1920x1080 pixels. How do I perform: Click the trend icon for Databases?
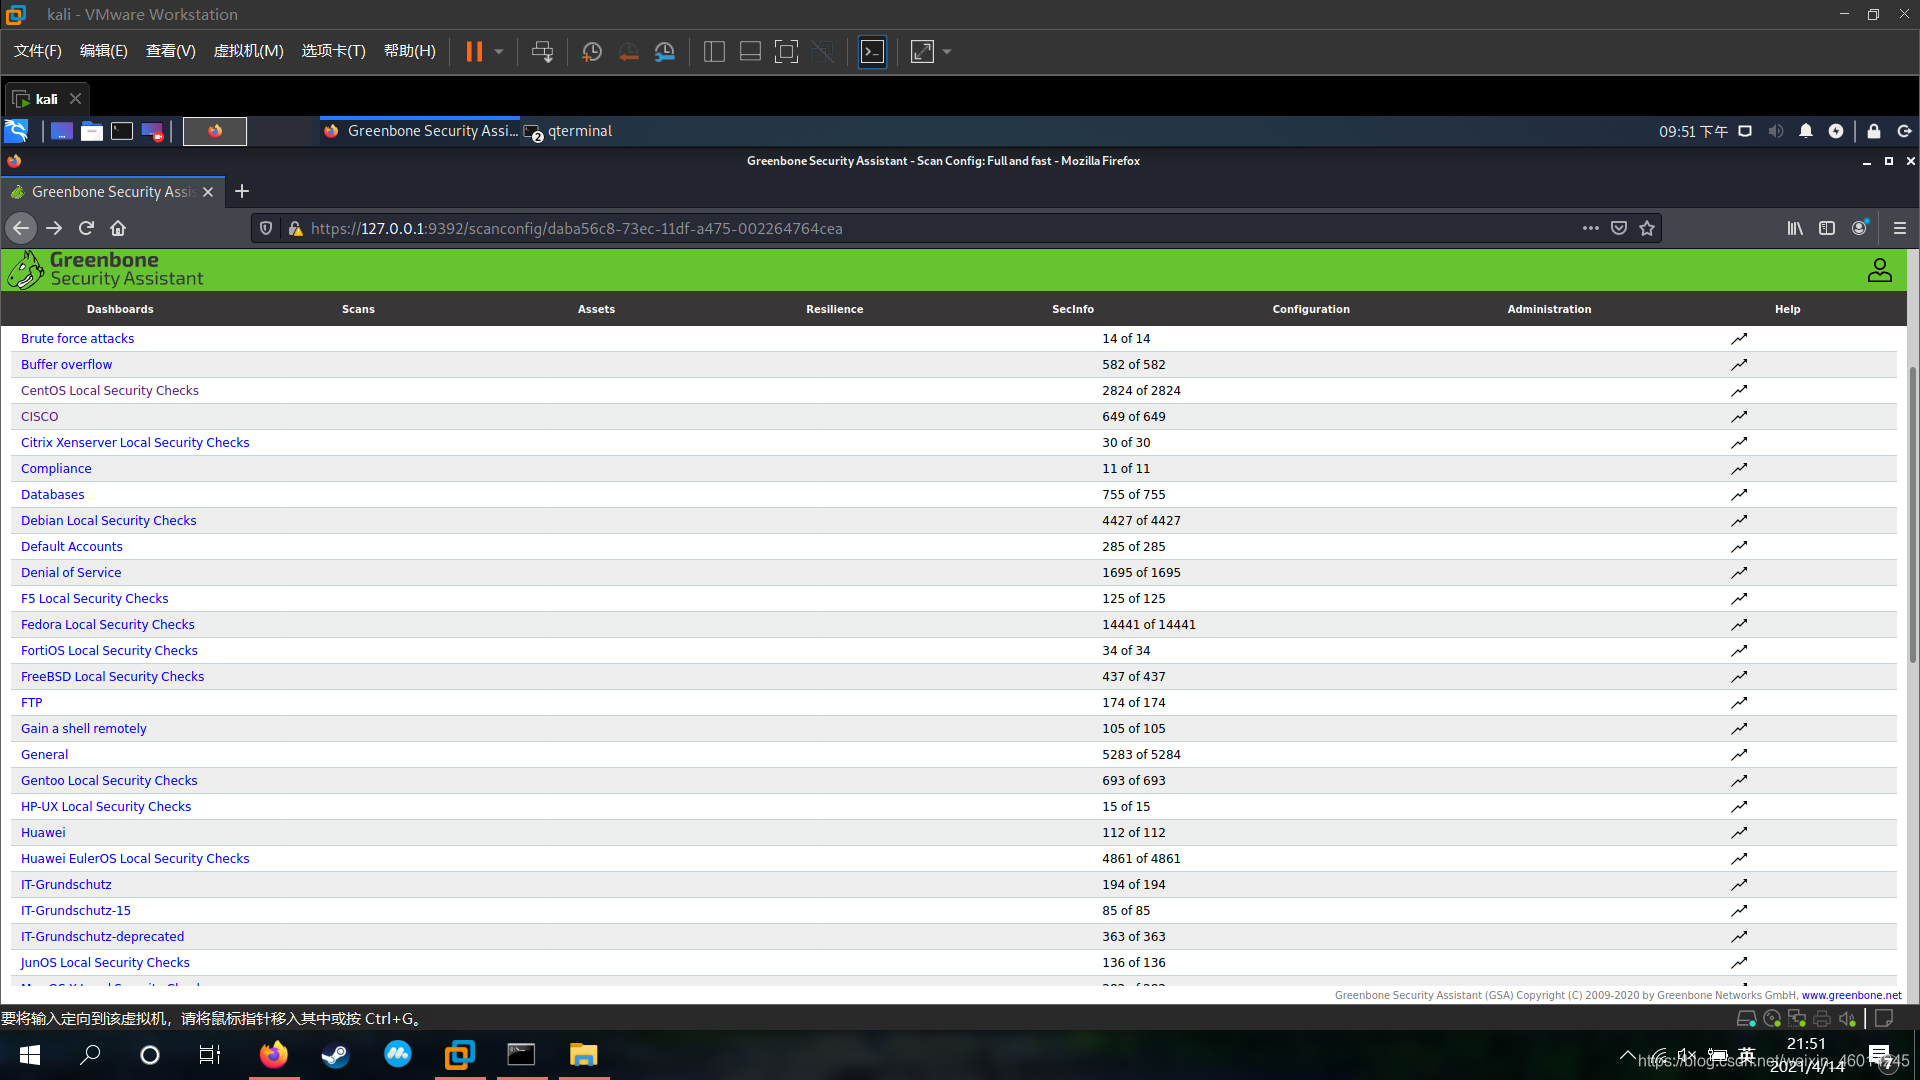pyautogui.click(x=1739, y=495)
